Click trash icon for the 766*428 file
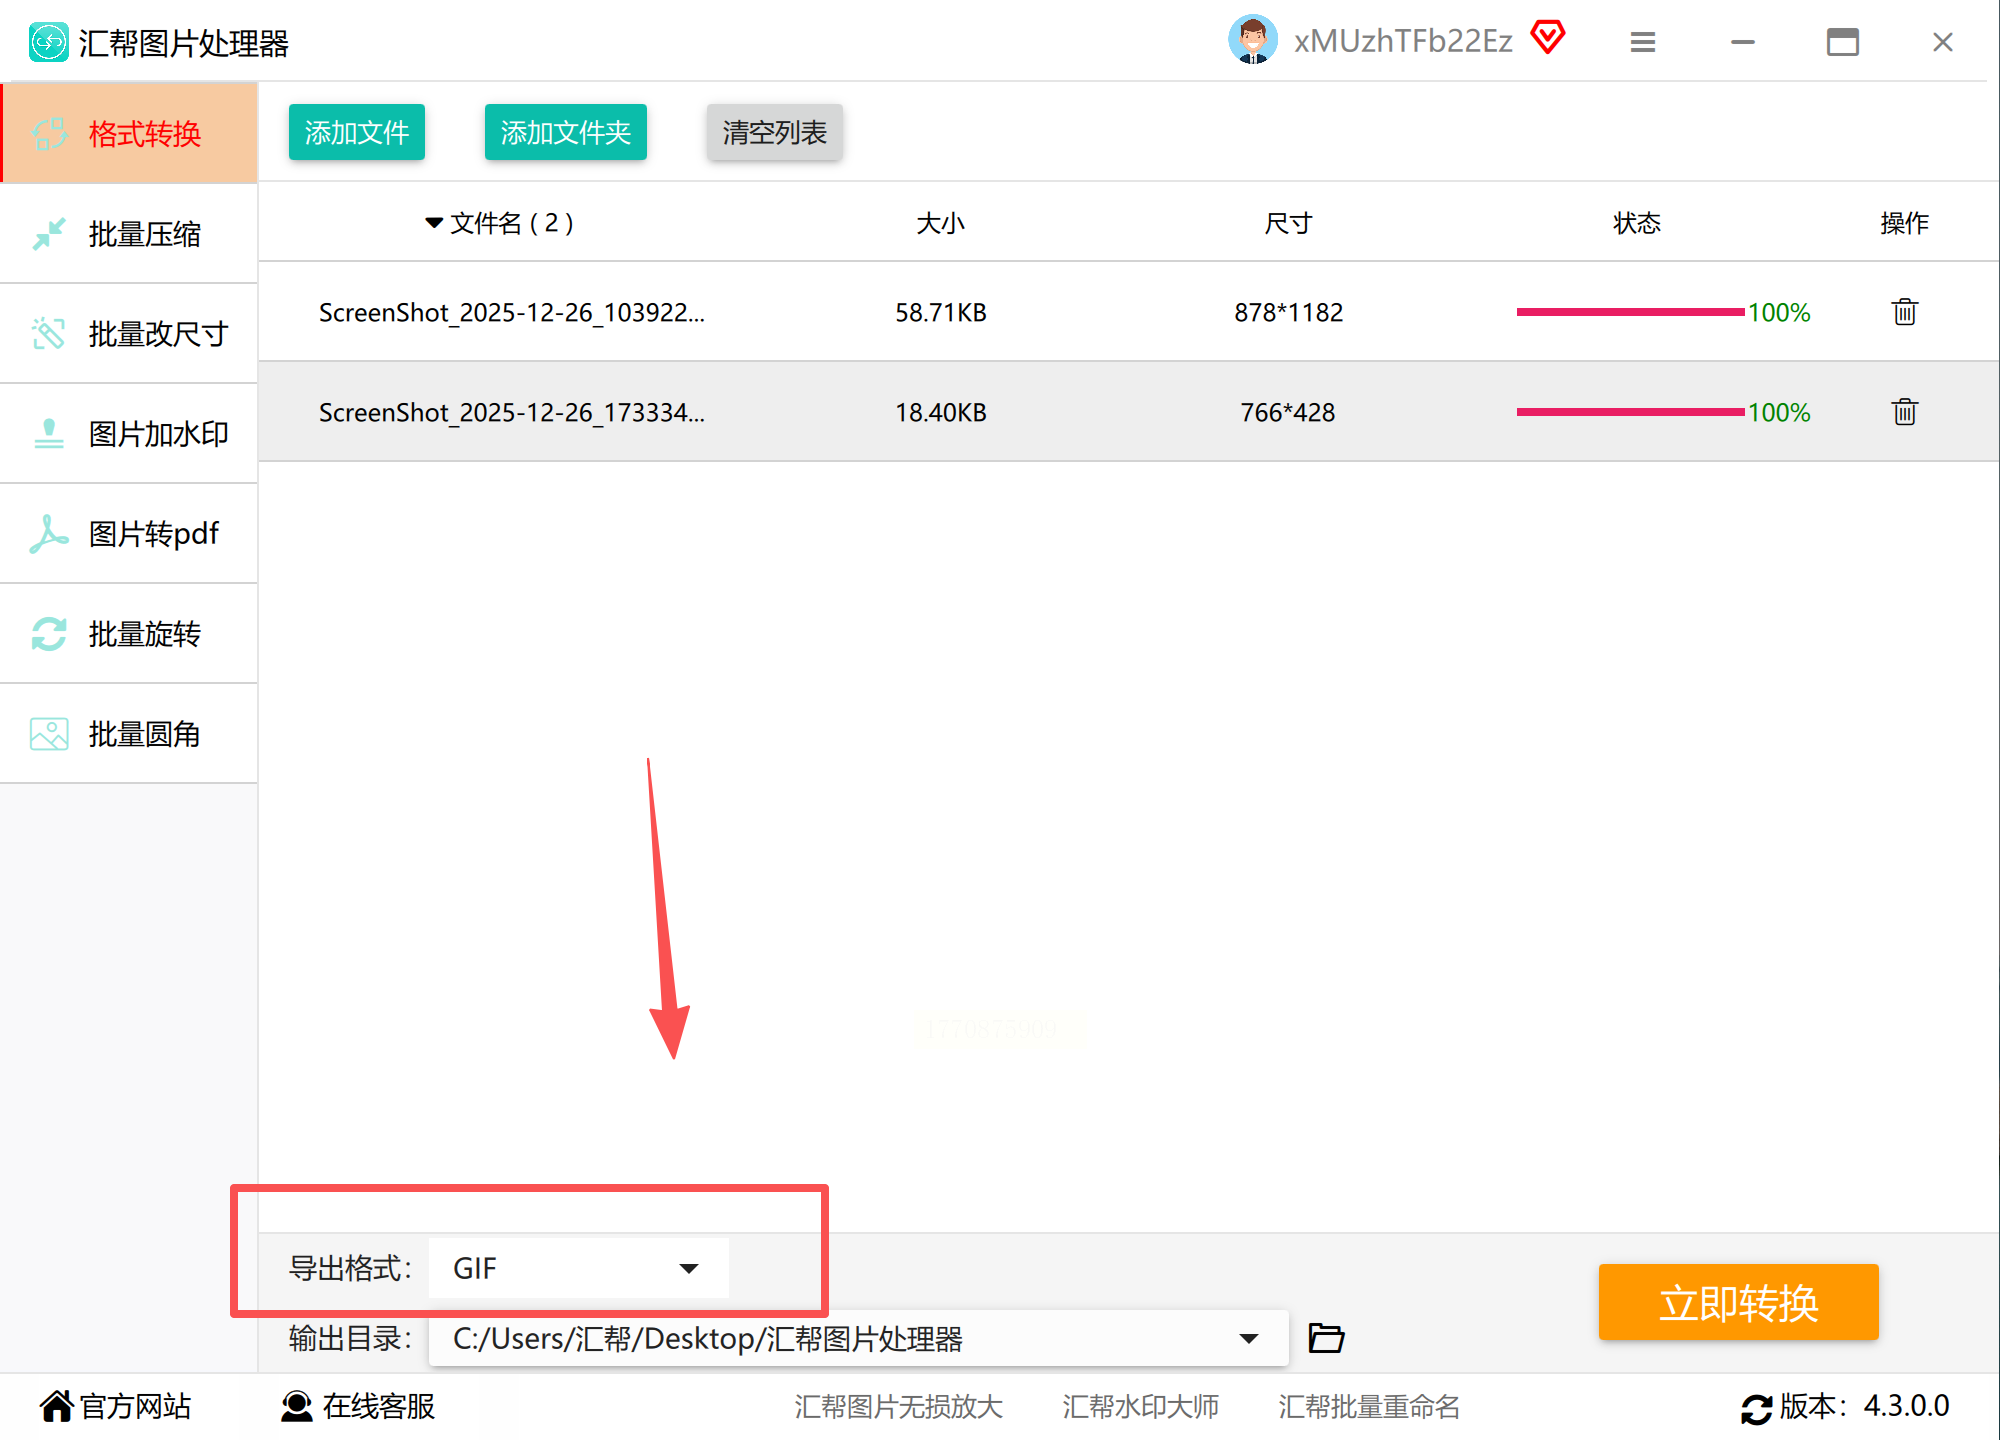 (x=1904, y=412)
